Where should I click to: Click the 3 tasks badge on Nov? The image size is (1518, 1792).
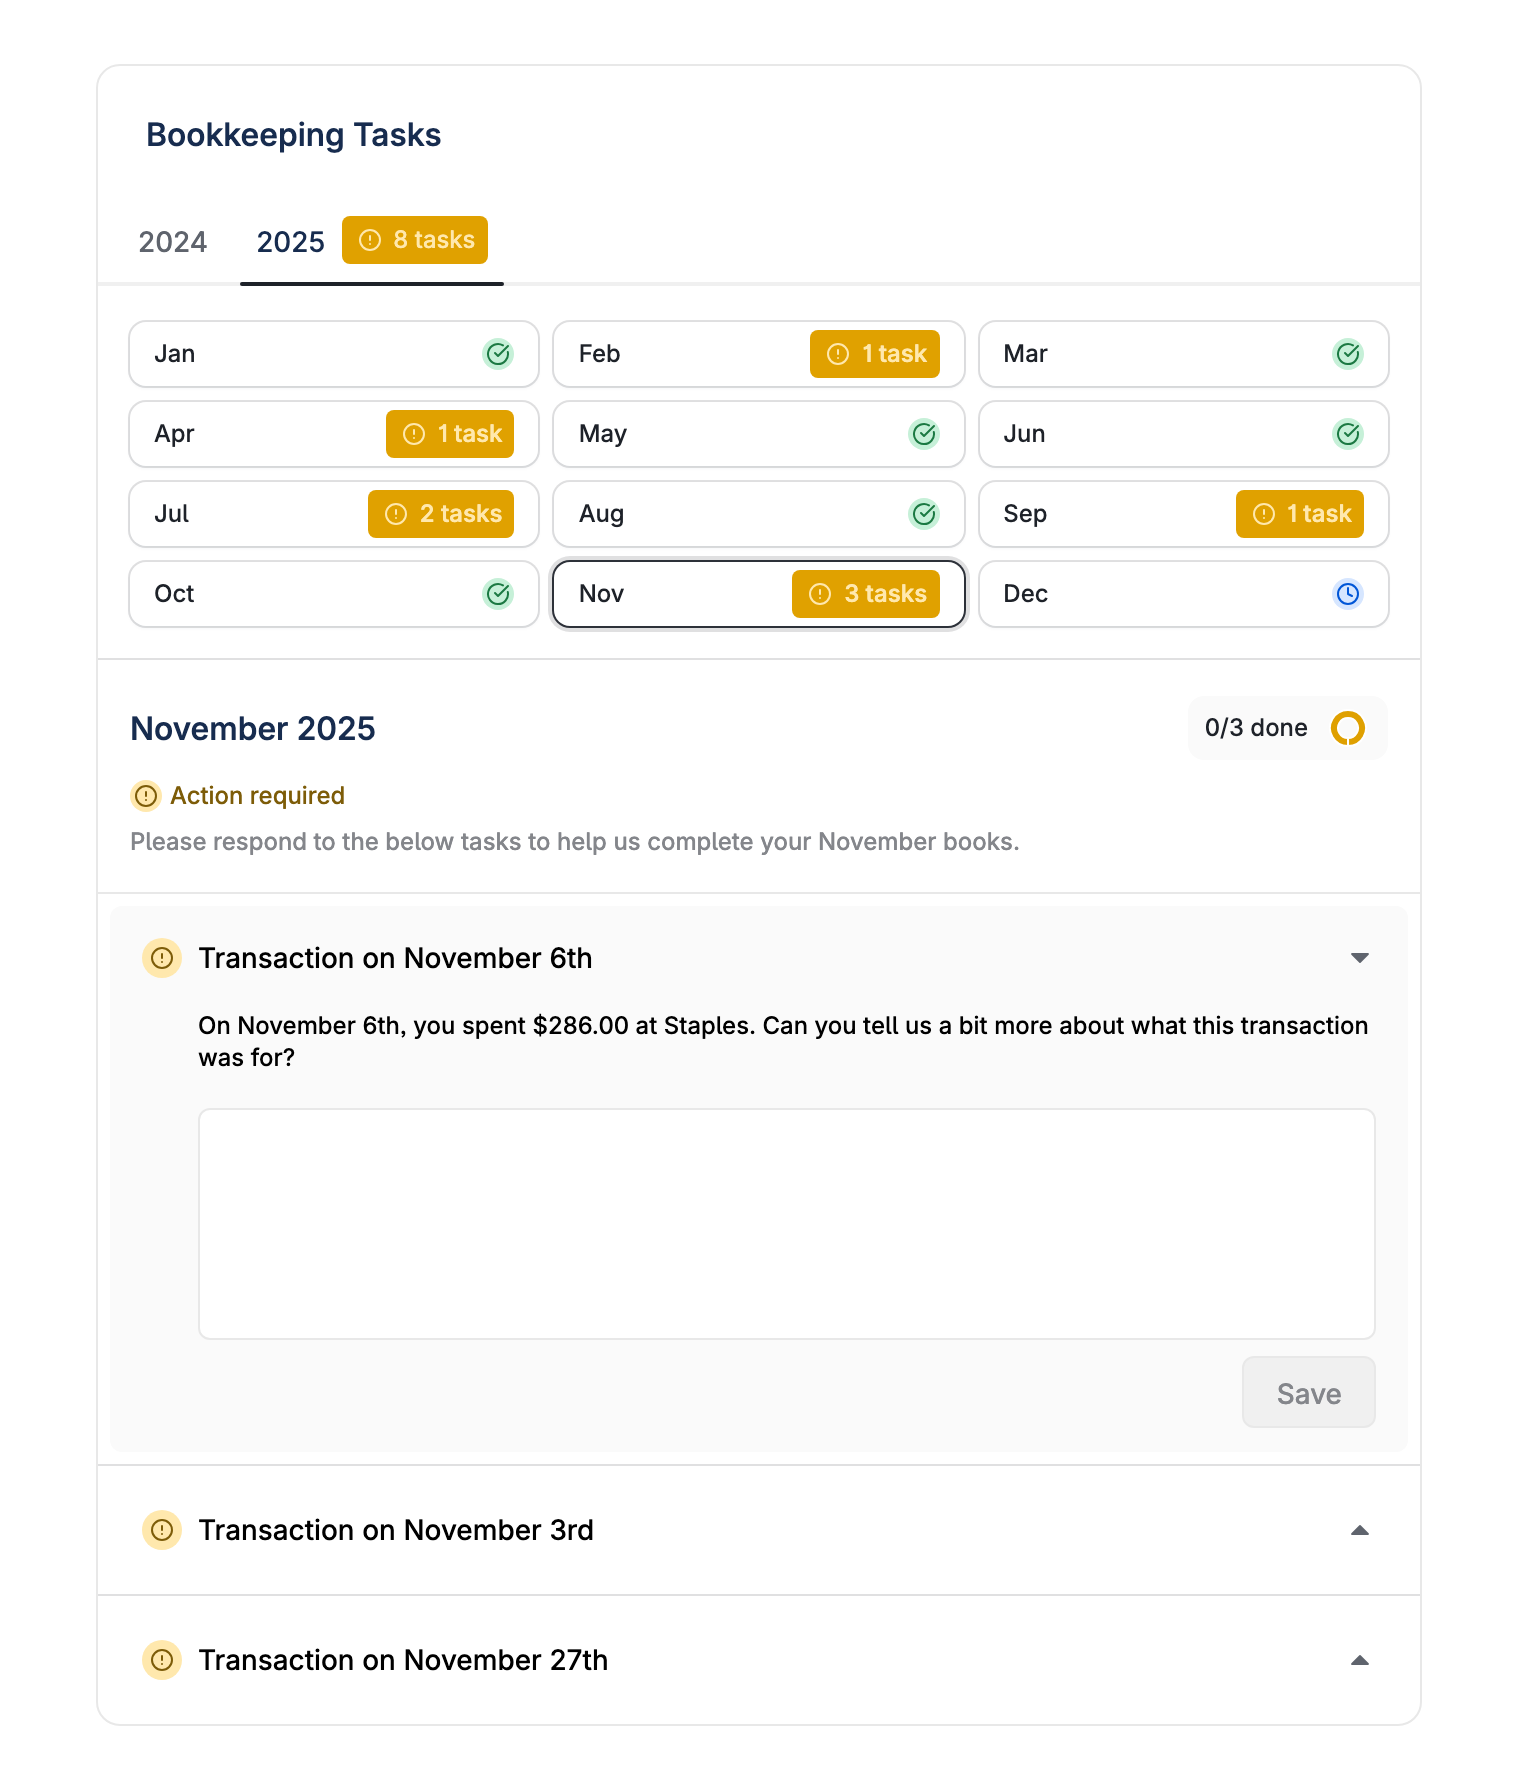[866, 594]
